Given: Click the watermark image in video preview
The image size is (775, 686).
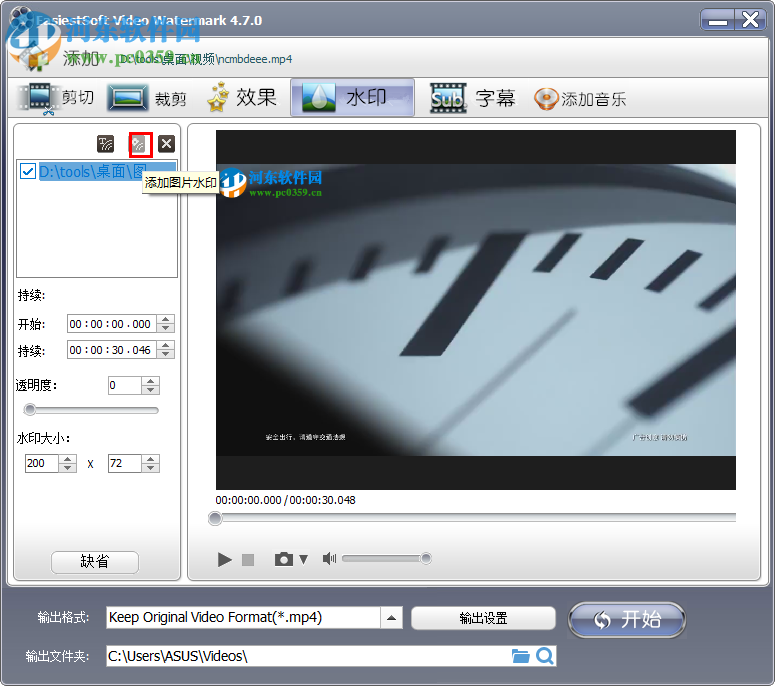Looking at the screenshot, I should (270, 183).
